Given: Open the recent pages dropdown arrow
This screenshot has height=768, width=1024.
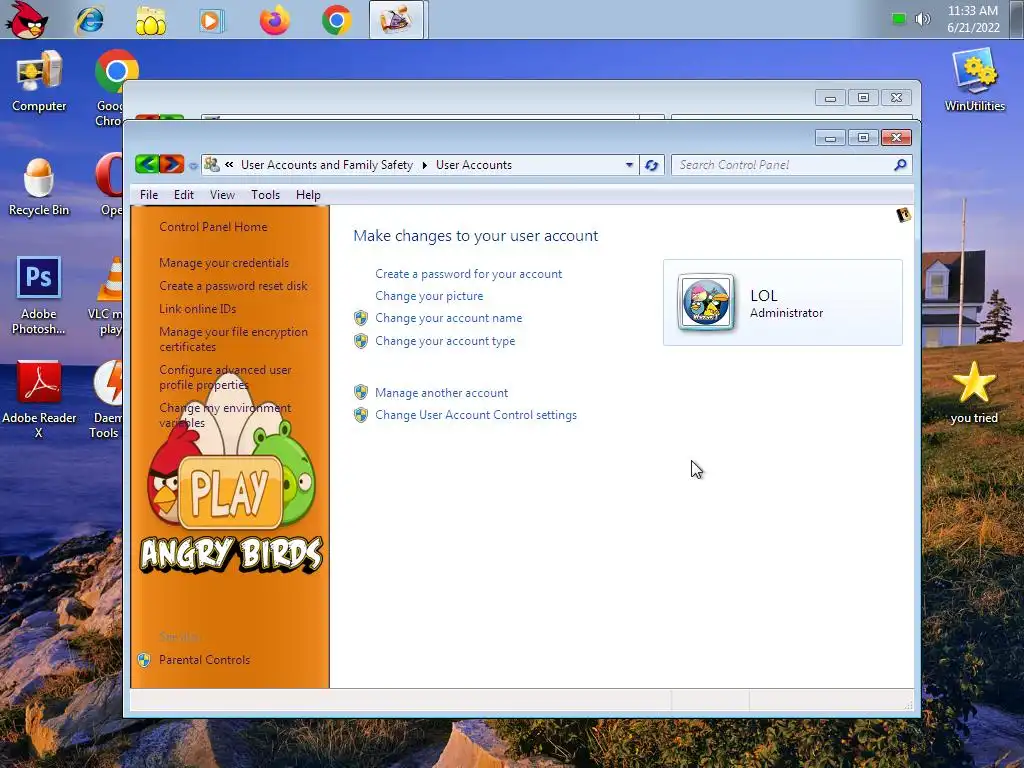Looking at the screenshot, I should pos(193,166).
